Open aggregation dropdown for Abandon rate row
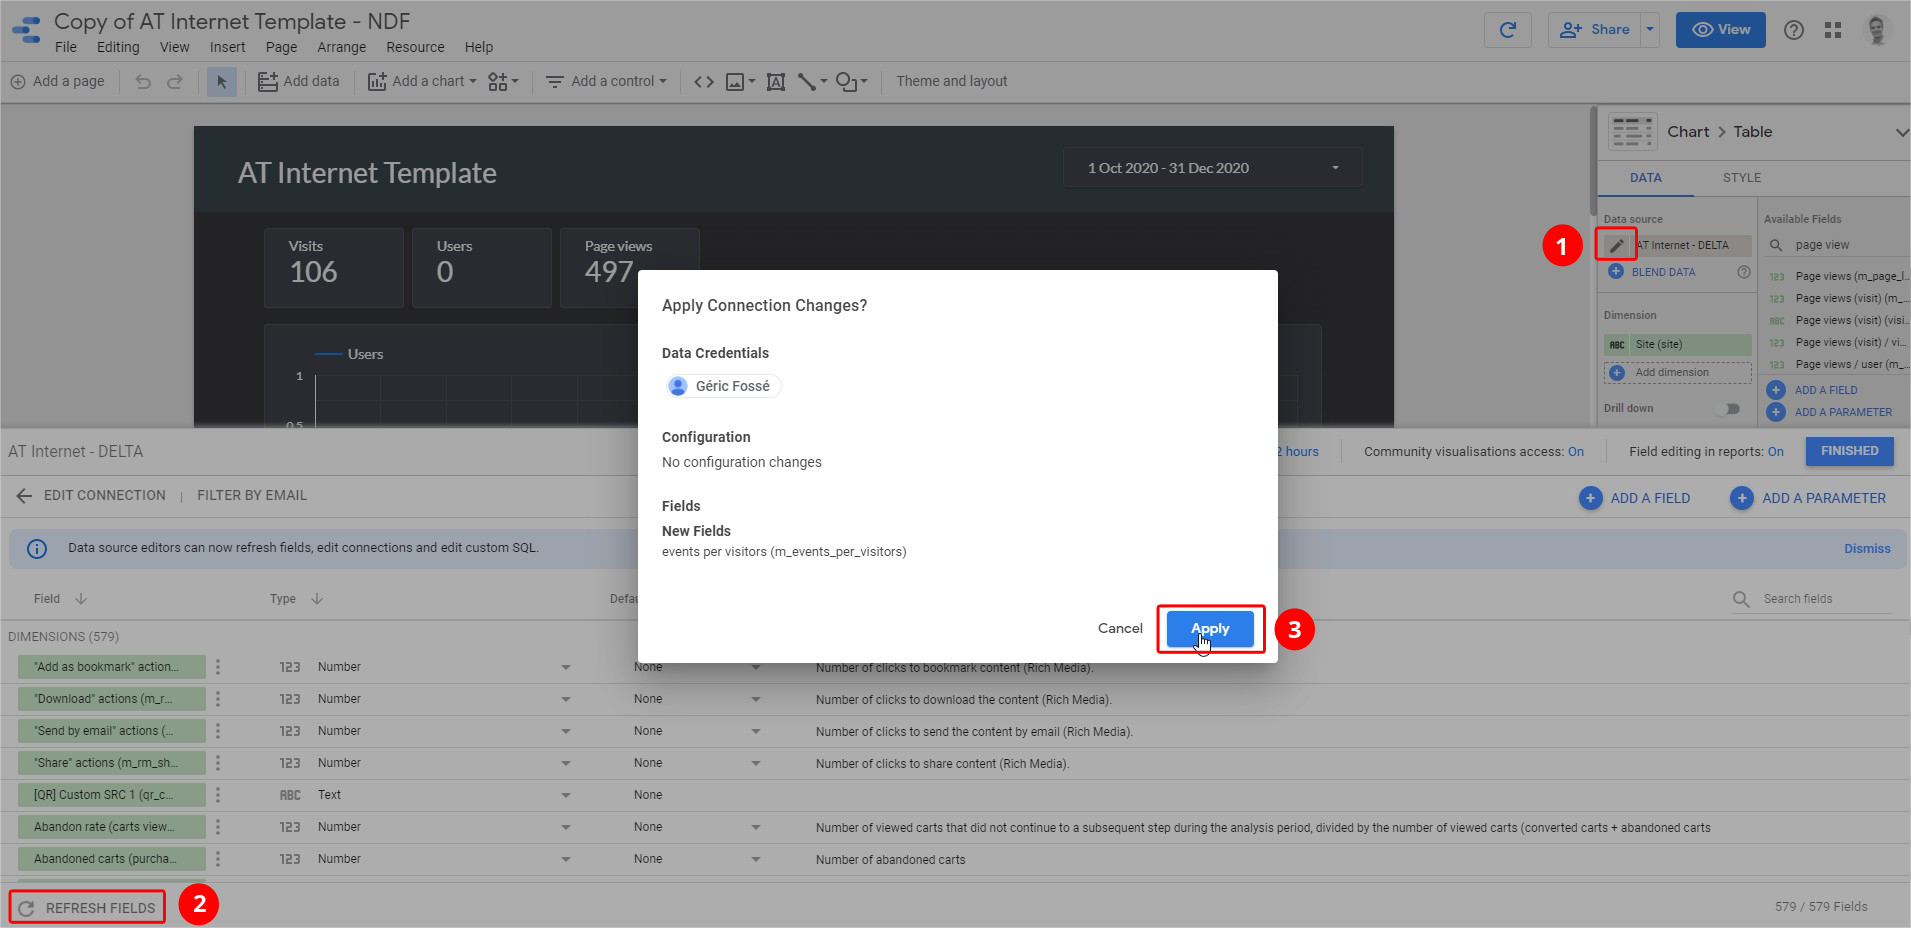This screenshot has height=928, width=1911. click(x=756, y=827)
